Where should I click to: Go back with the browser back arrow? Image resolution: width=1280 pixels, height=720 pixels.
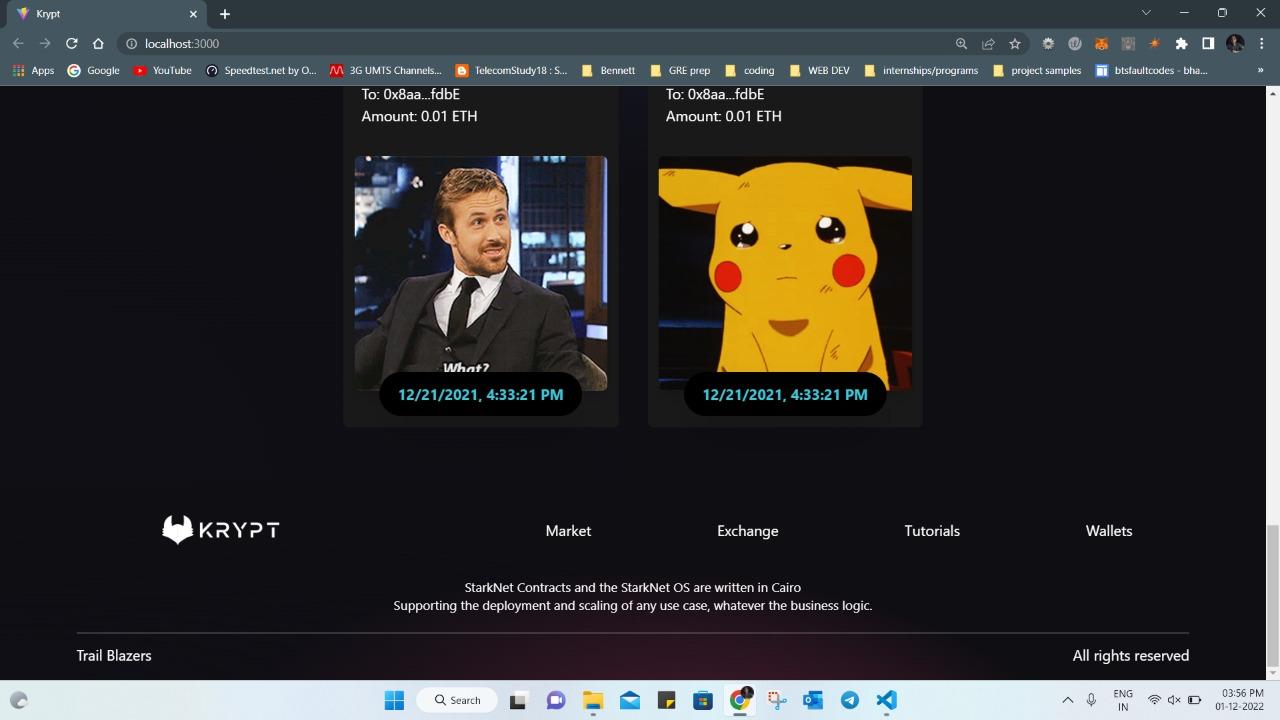click(18, 44)
